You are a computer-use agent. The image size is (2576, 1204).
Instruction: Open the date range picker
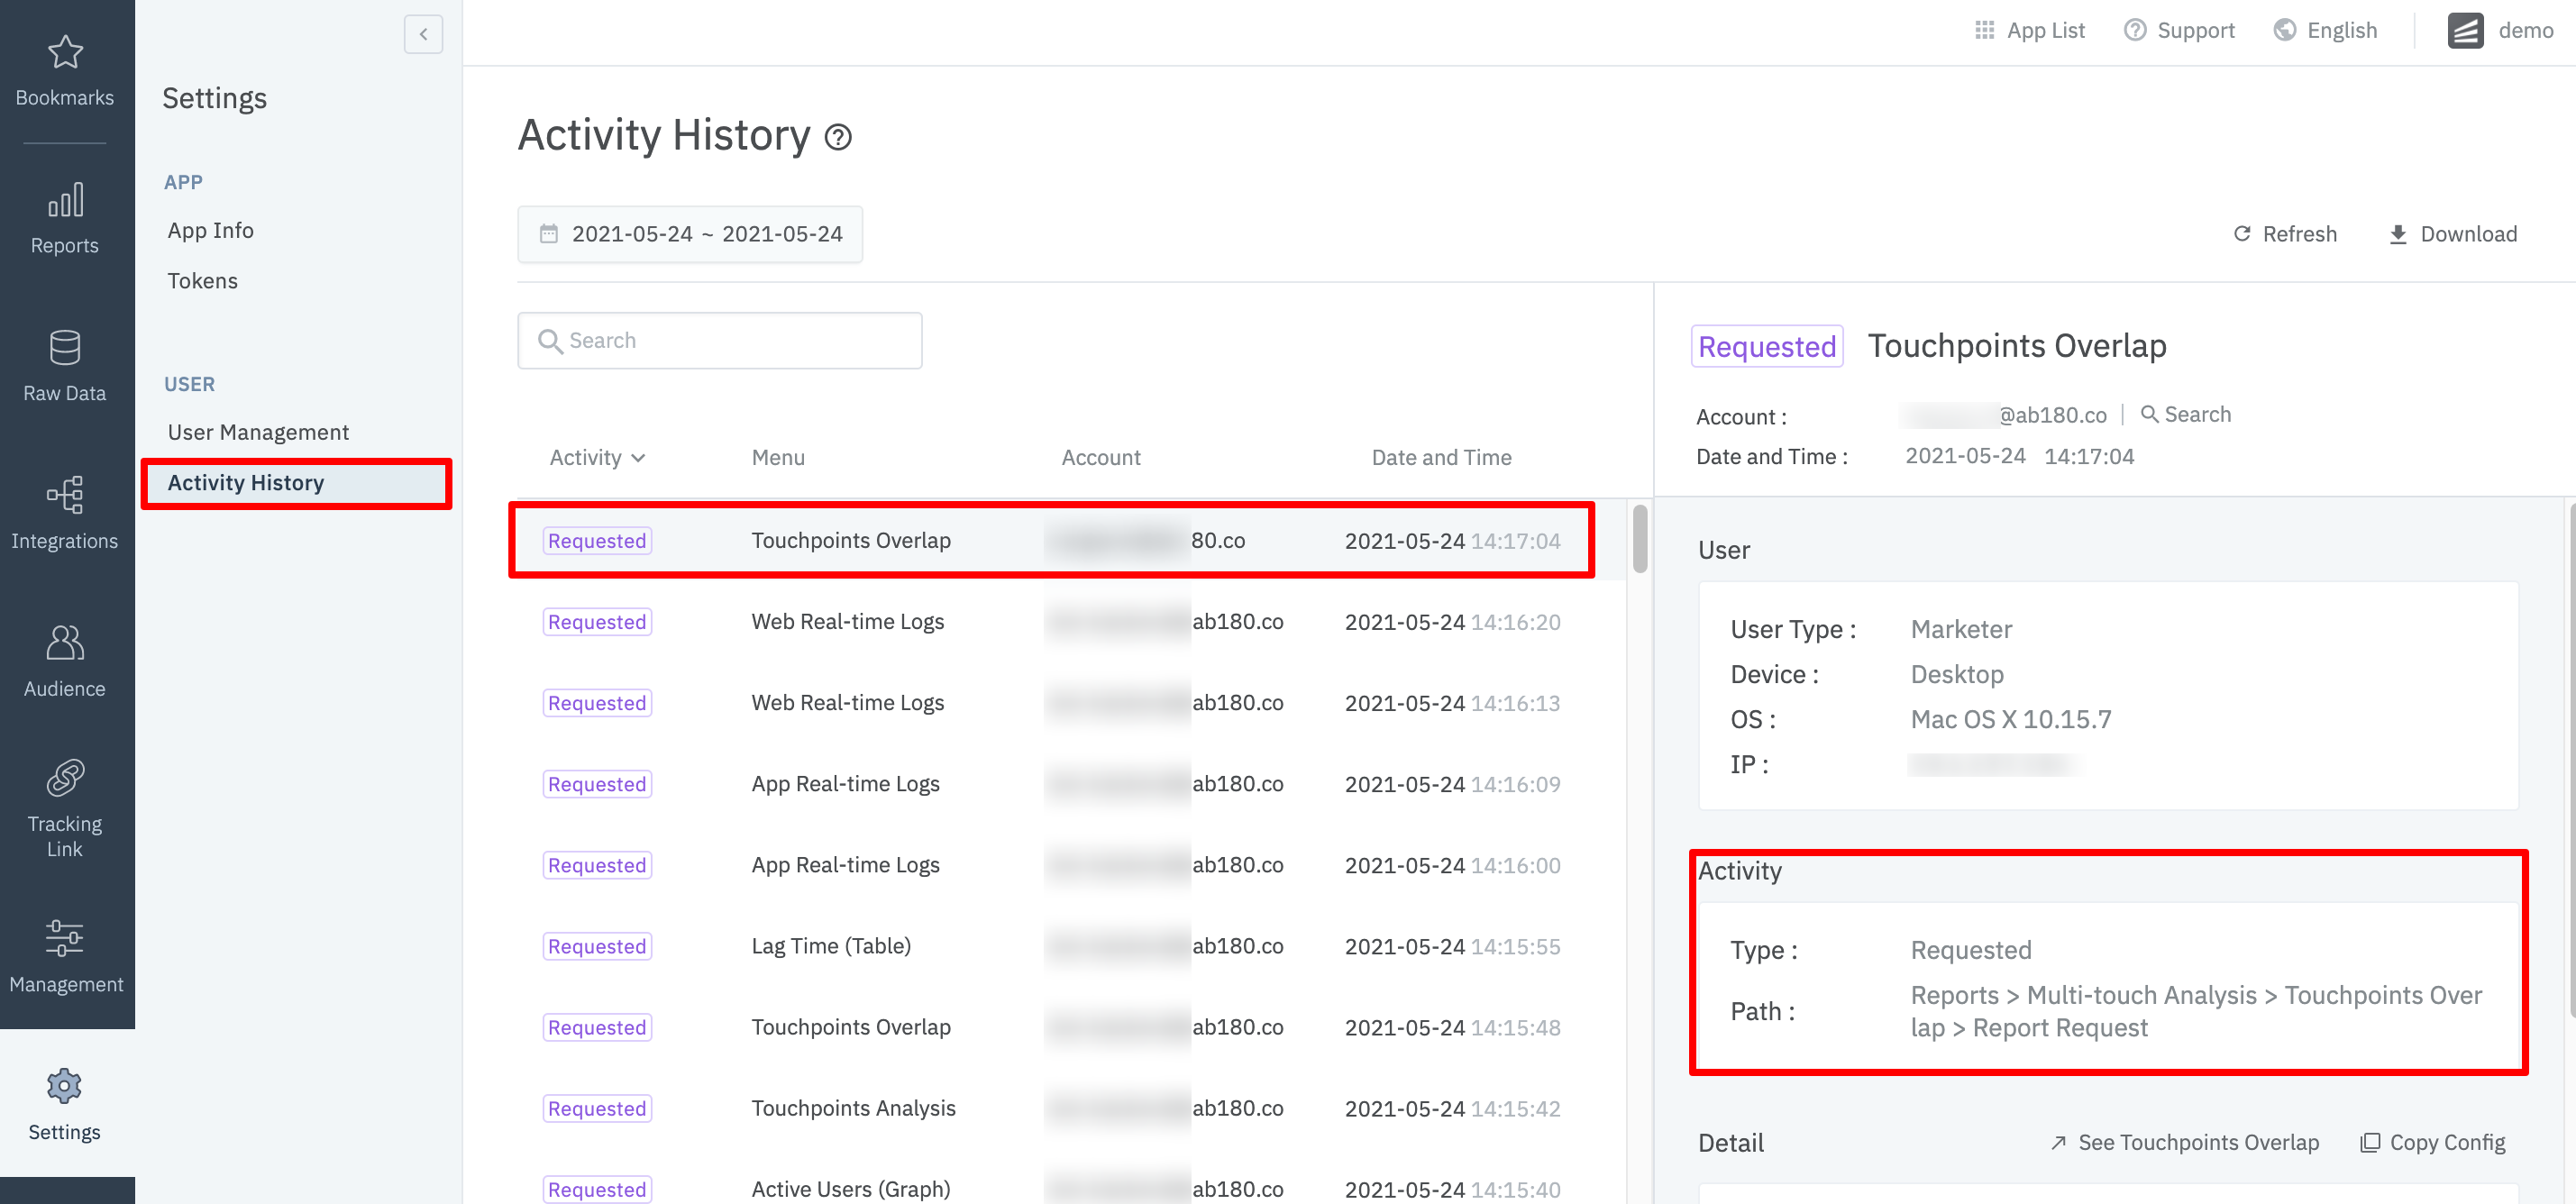click(690, 234)
